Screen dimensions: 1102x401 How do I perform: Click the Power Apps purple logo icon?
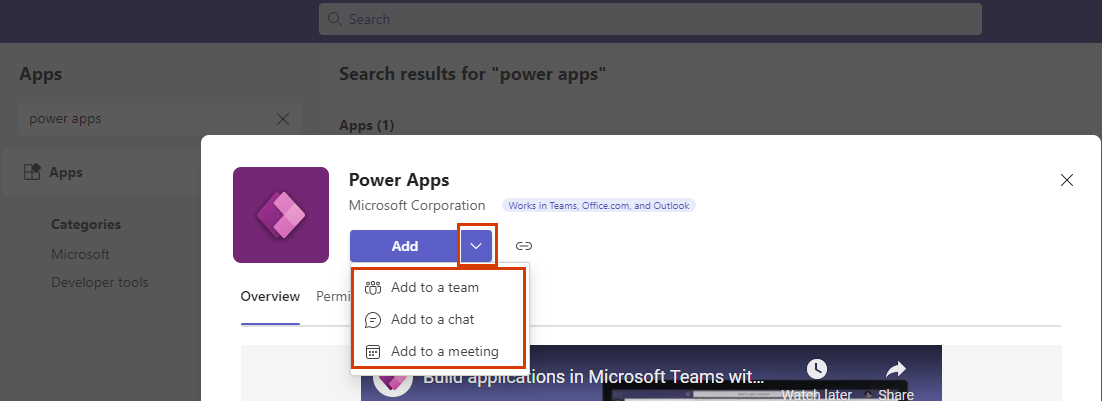point(281,215)
